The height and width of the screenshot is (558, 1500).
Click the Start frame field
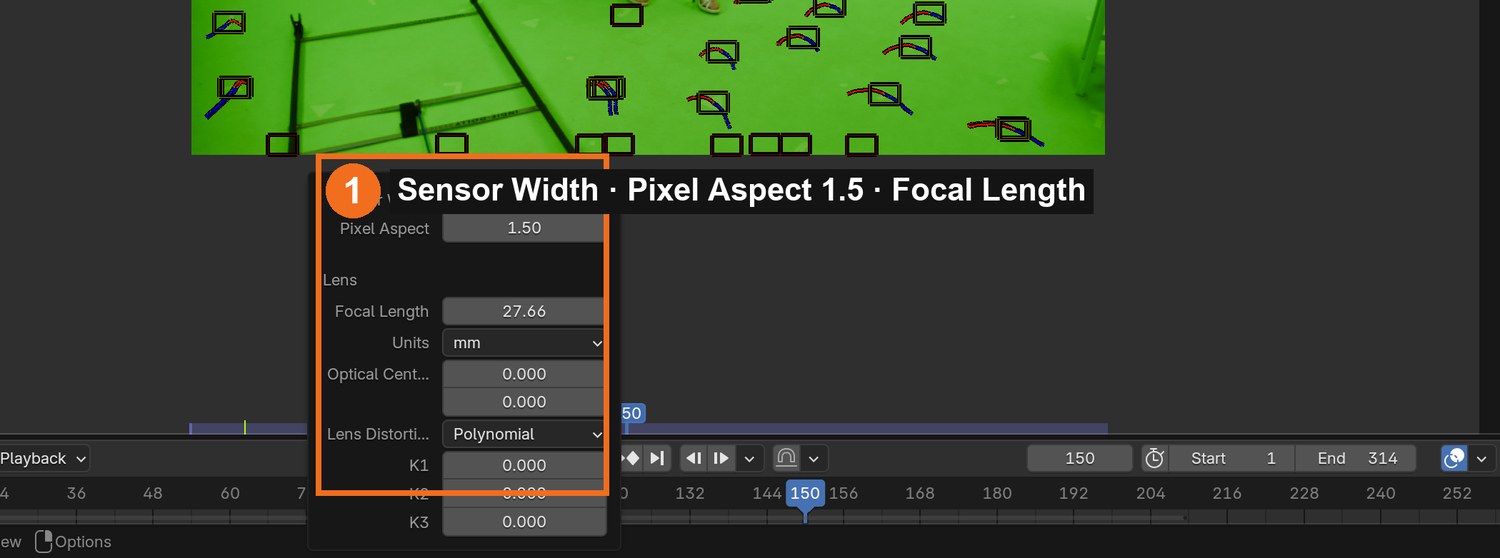coord(1232,458)
